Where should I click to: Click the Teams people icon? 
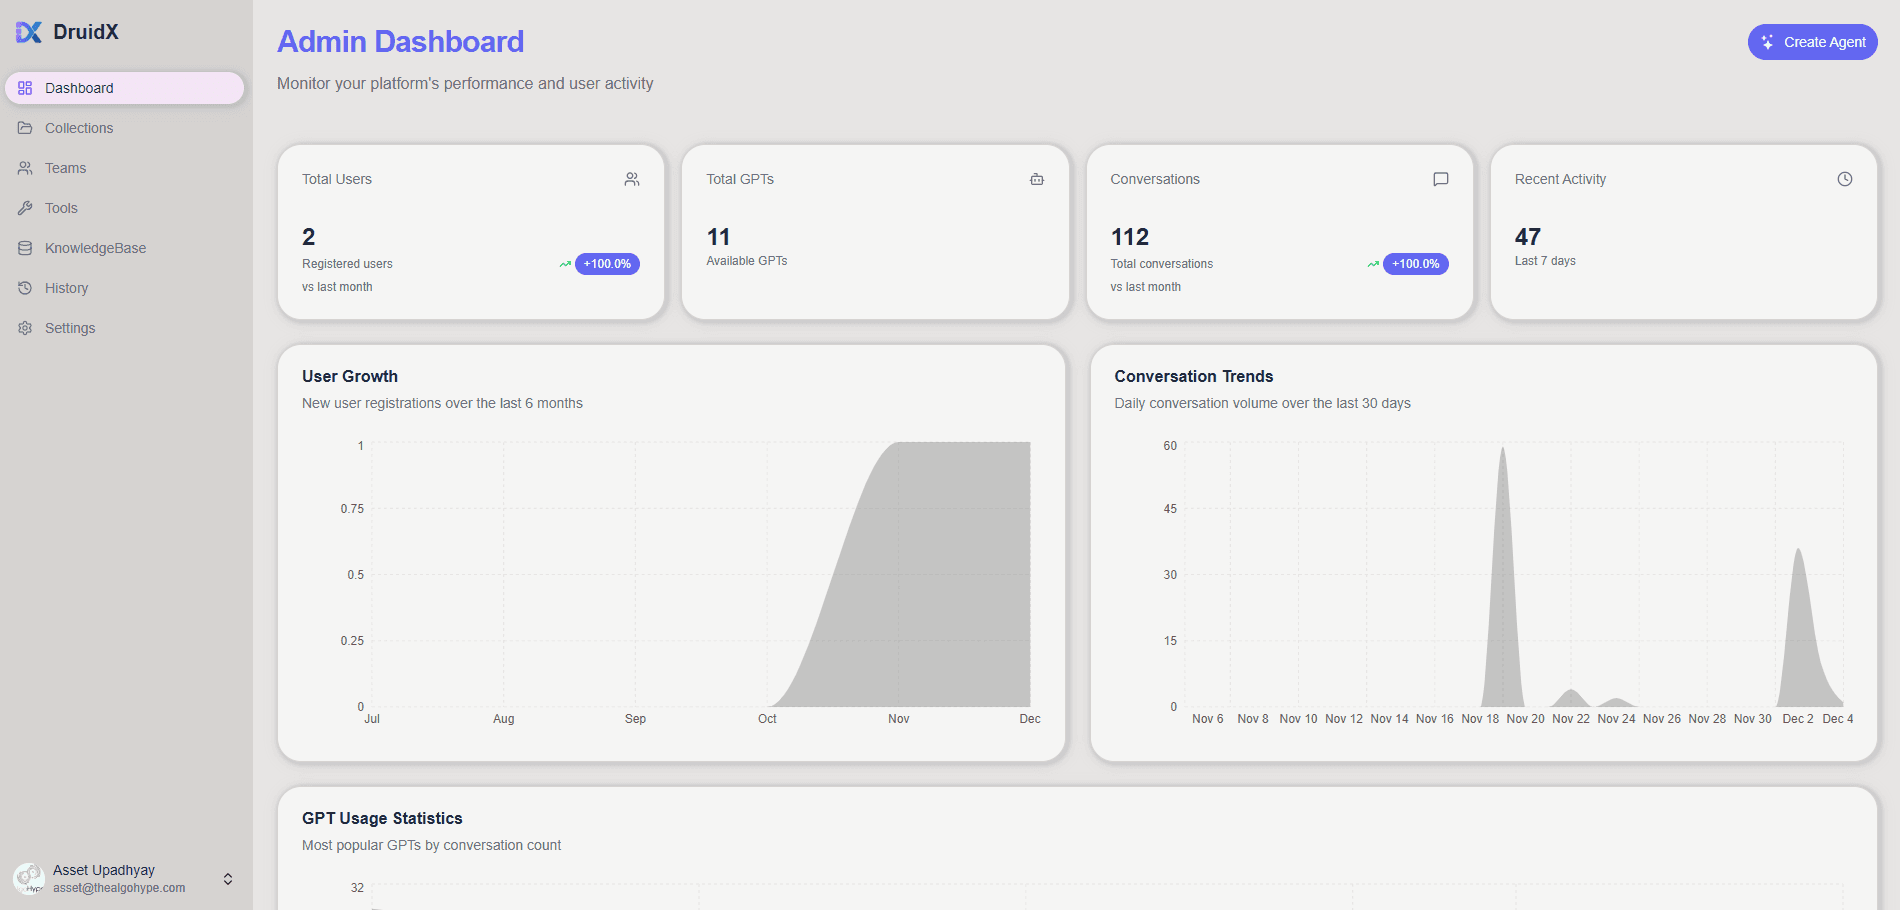(25, 168)
